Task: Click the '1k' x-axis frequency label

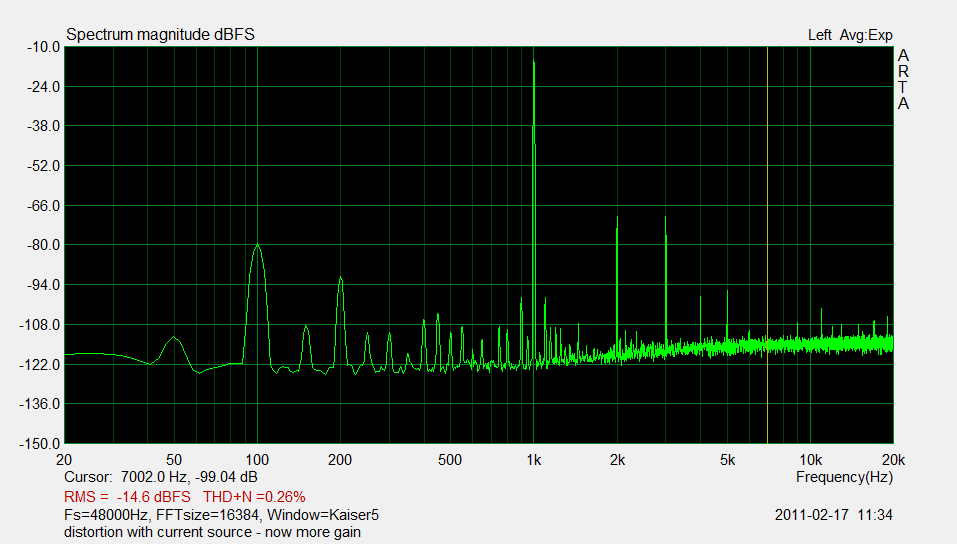Action: click(534, 460)
